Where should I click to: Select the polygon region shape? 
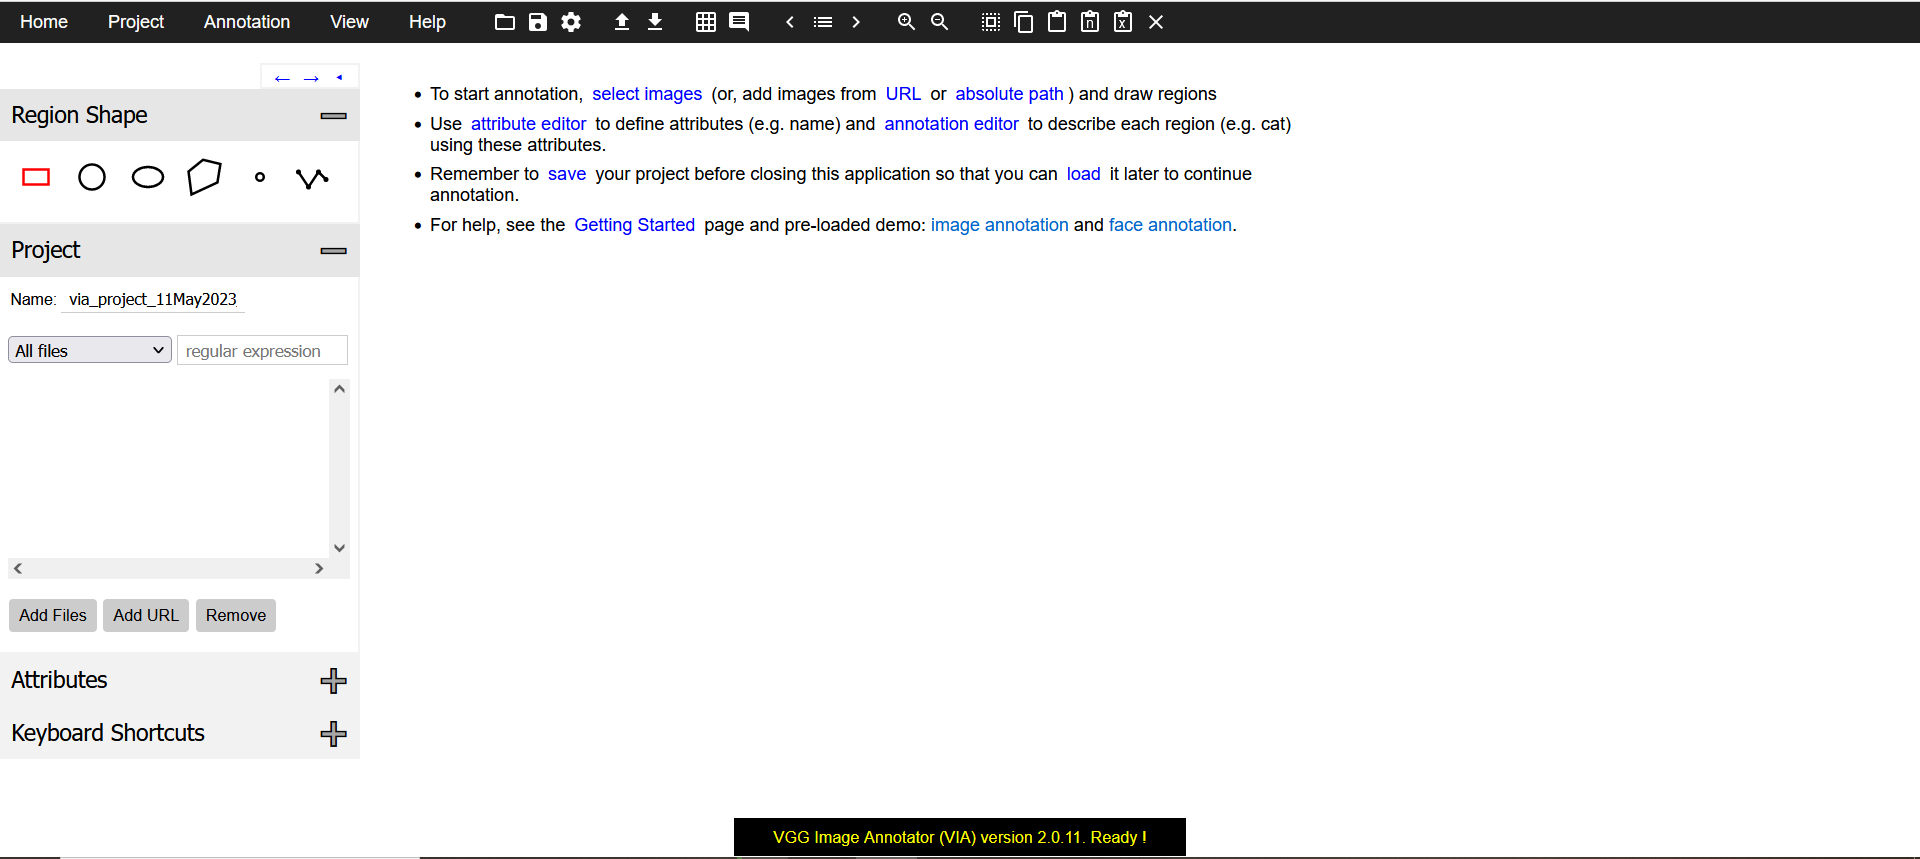pyautogui.click(x=204, y=178)
